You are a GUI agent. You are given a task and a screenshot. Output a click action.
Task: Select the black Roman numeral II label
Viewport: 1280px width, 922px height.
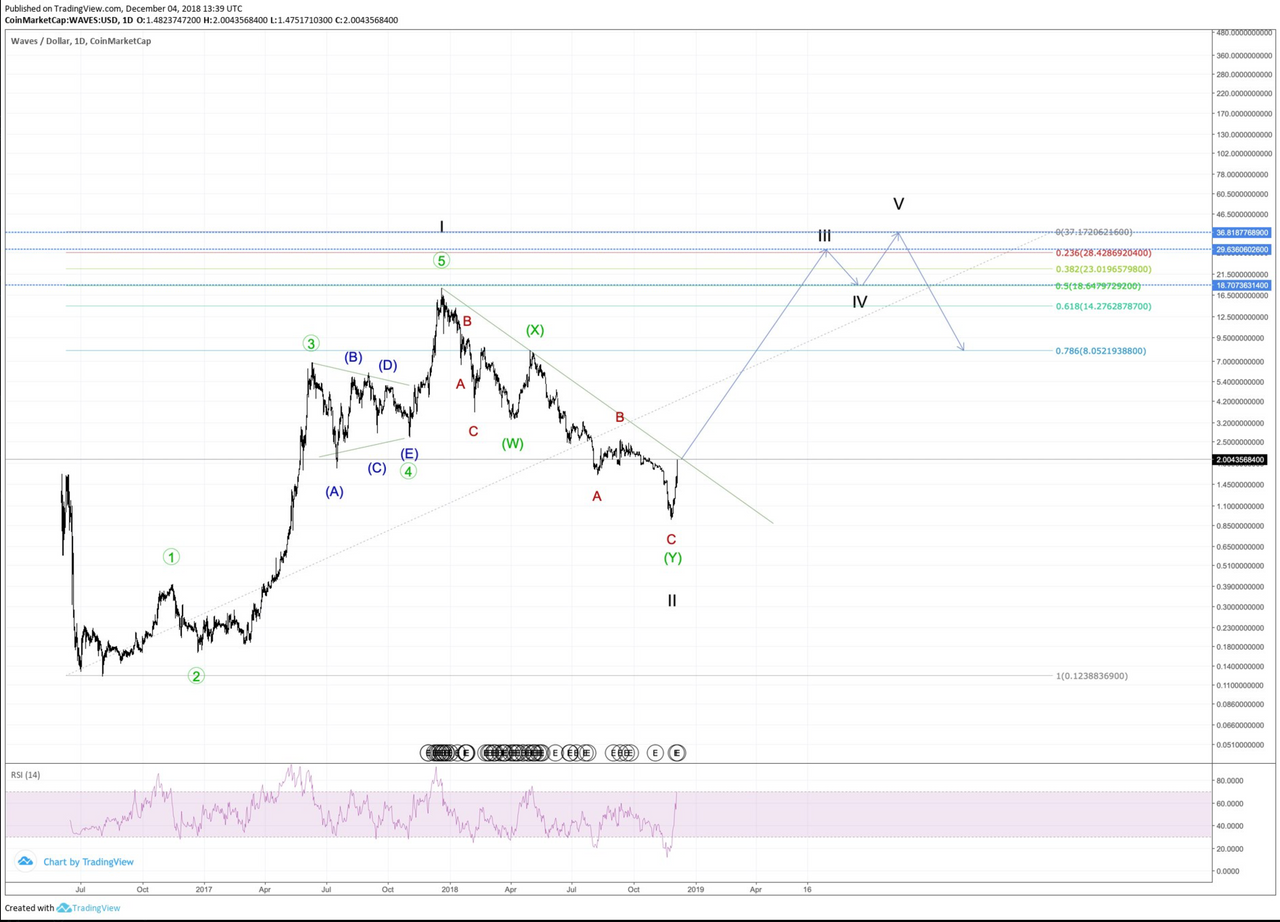pos(672,601)
